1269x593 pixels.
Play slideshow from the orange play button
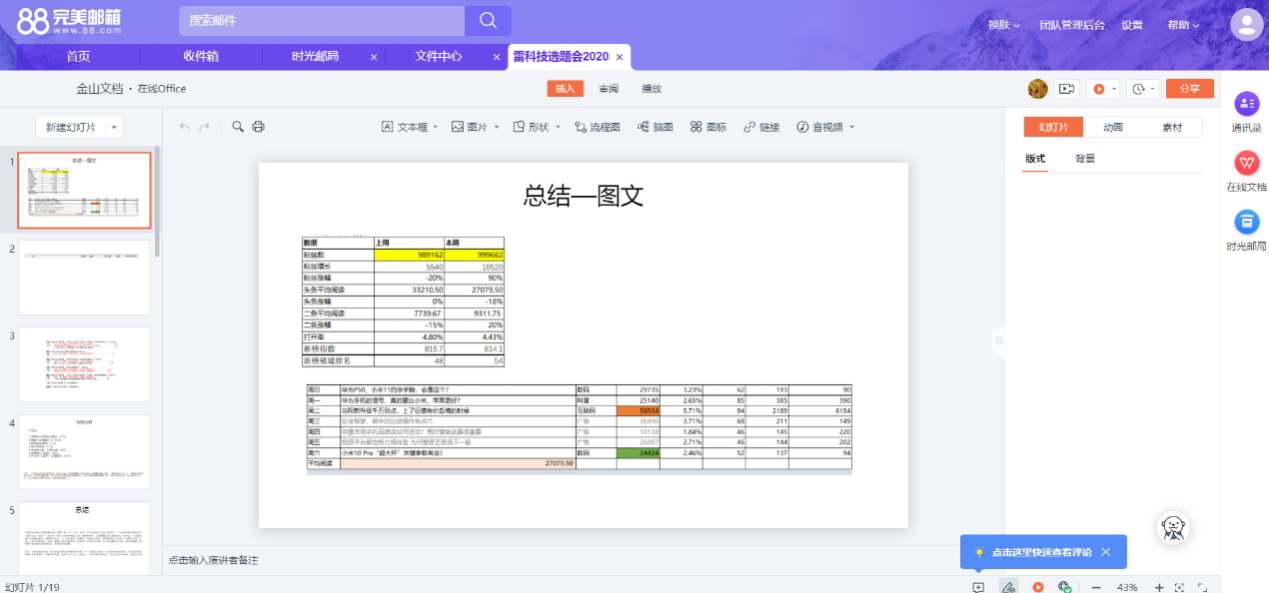tap(1099, 89)
